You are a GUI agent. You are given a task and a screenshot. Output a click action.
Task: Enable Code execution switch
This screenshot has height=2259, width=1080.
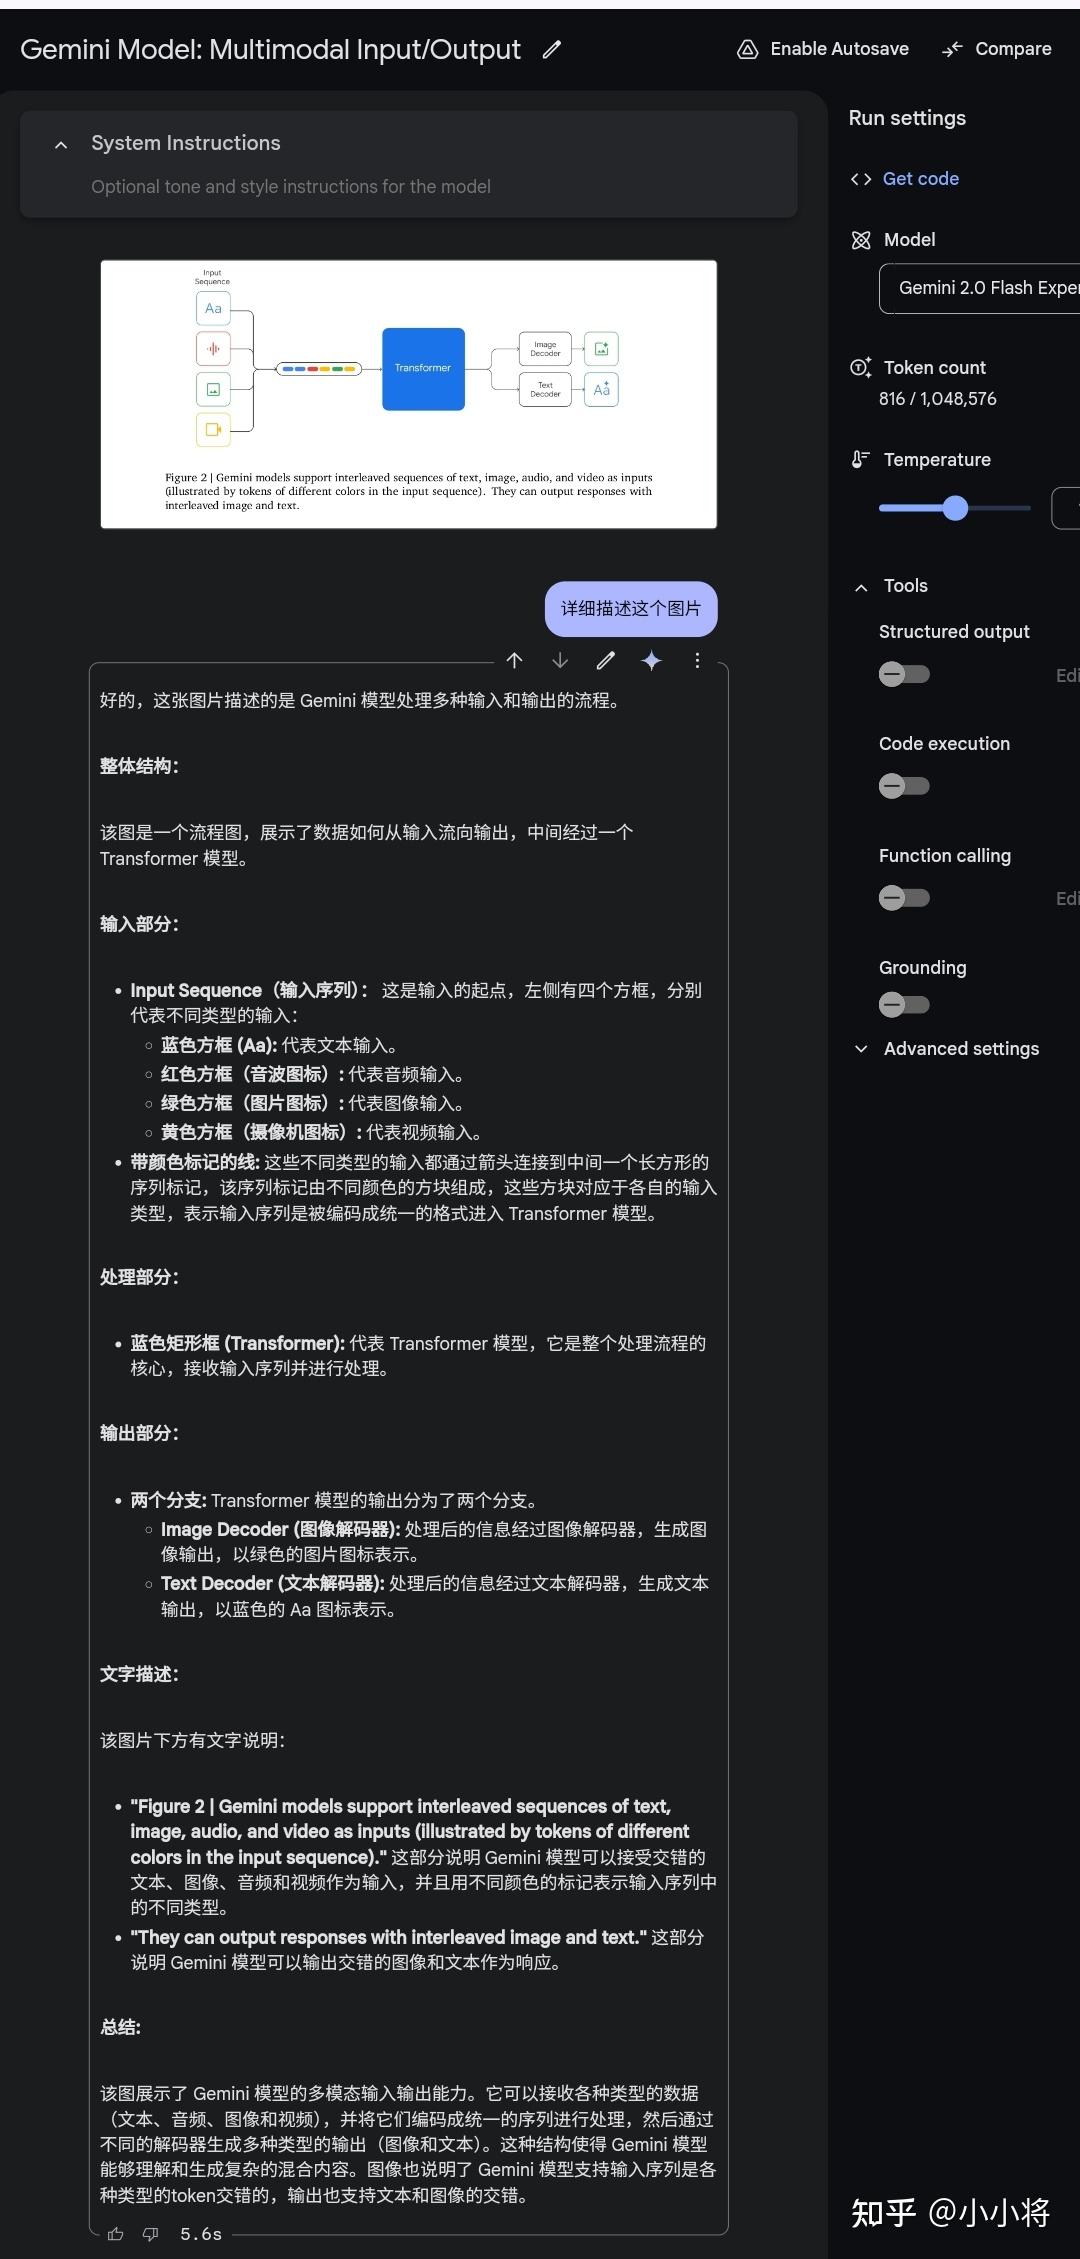[904, 787]
